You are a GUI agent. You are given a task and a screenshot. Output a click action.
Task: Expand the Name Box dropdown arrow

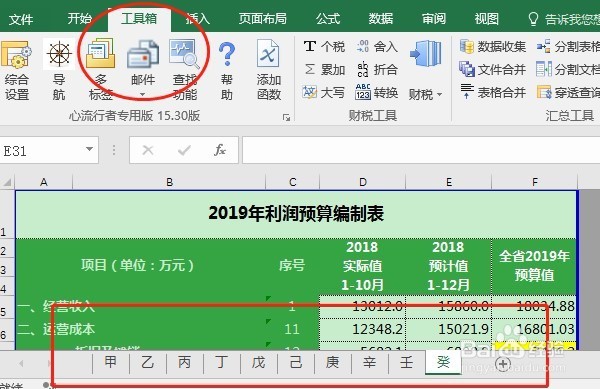[90, 149]
